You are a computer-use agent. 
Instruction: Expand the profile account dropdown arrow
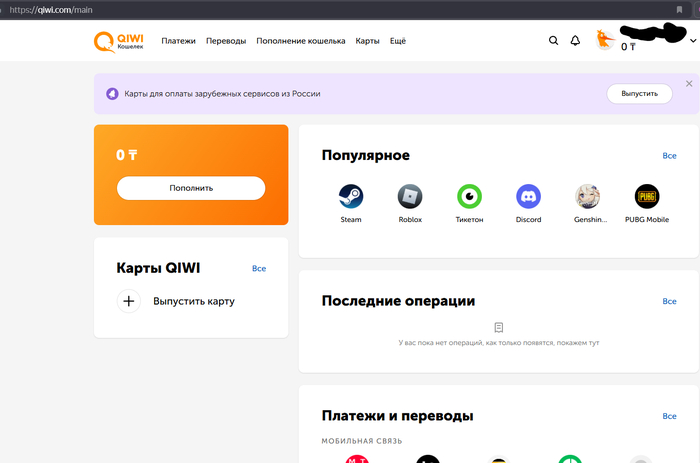coord(693,42)
